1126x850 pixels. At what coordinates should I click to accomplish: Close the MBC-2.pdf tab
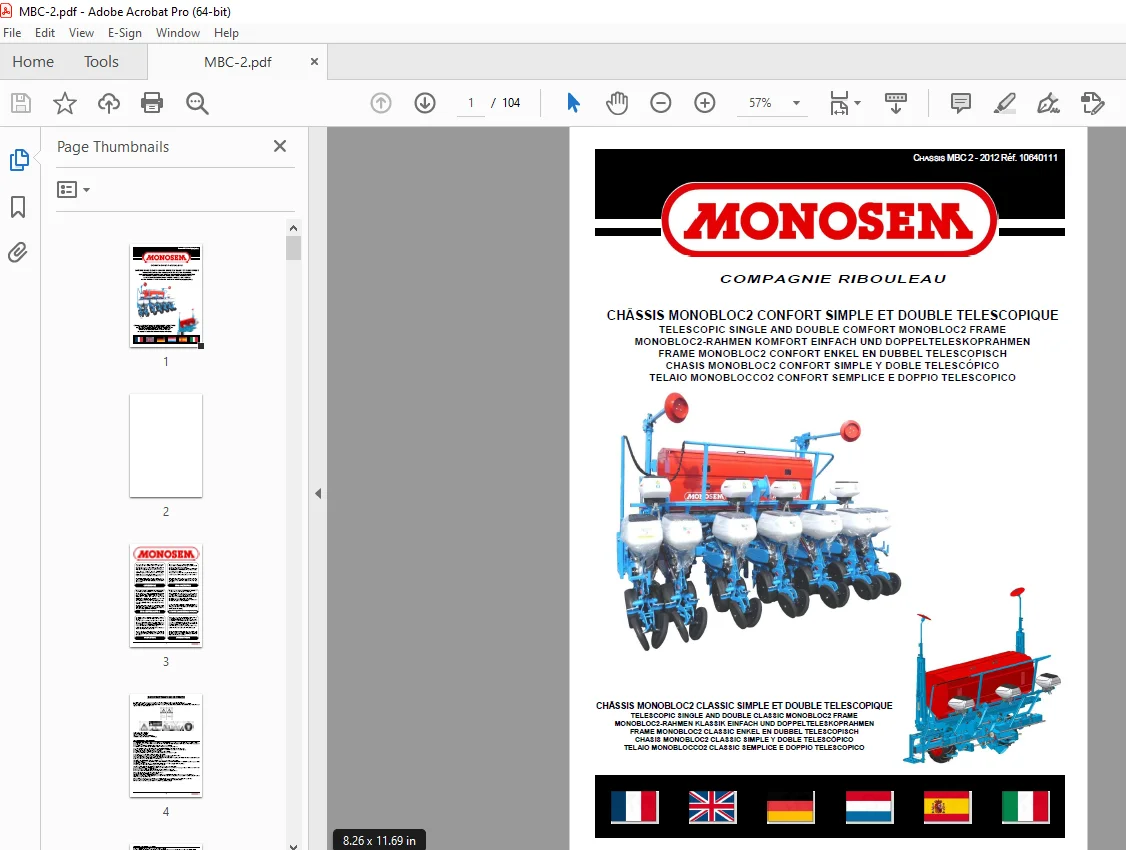point(314,62)
